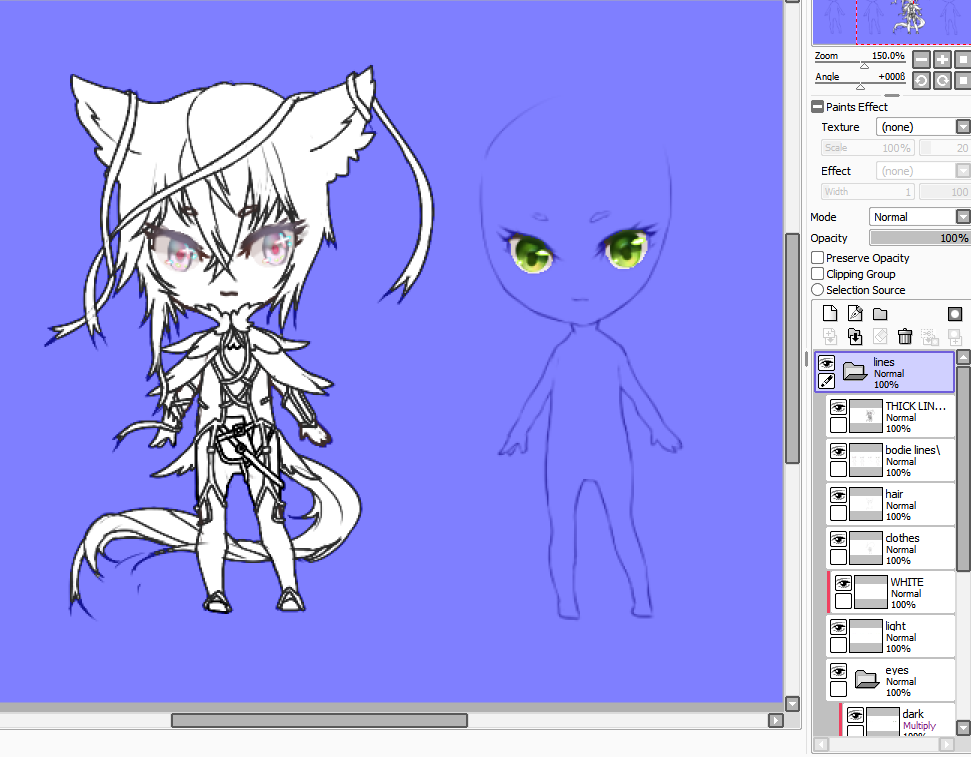This screenshot has width=971, height=757.
Task: Click the '150.0%' zoom value
Action: pyautogui.click(x=888, y=56)
